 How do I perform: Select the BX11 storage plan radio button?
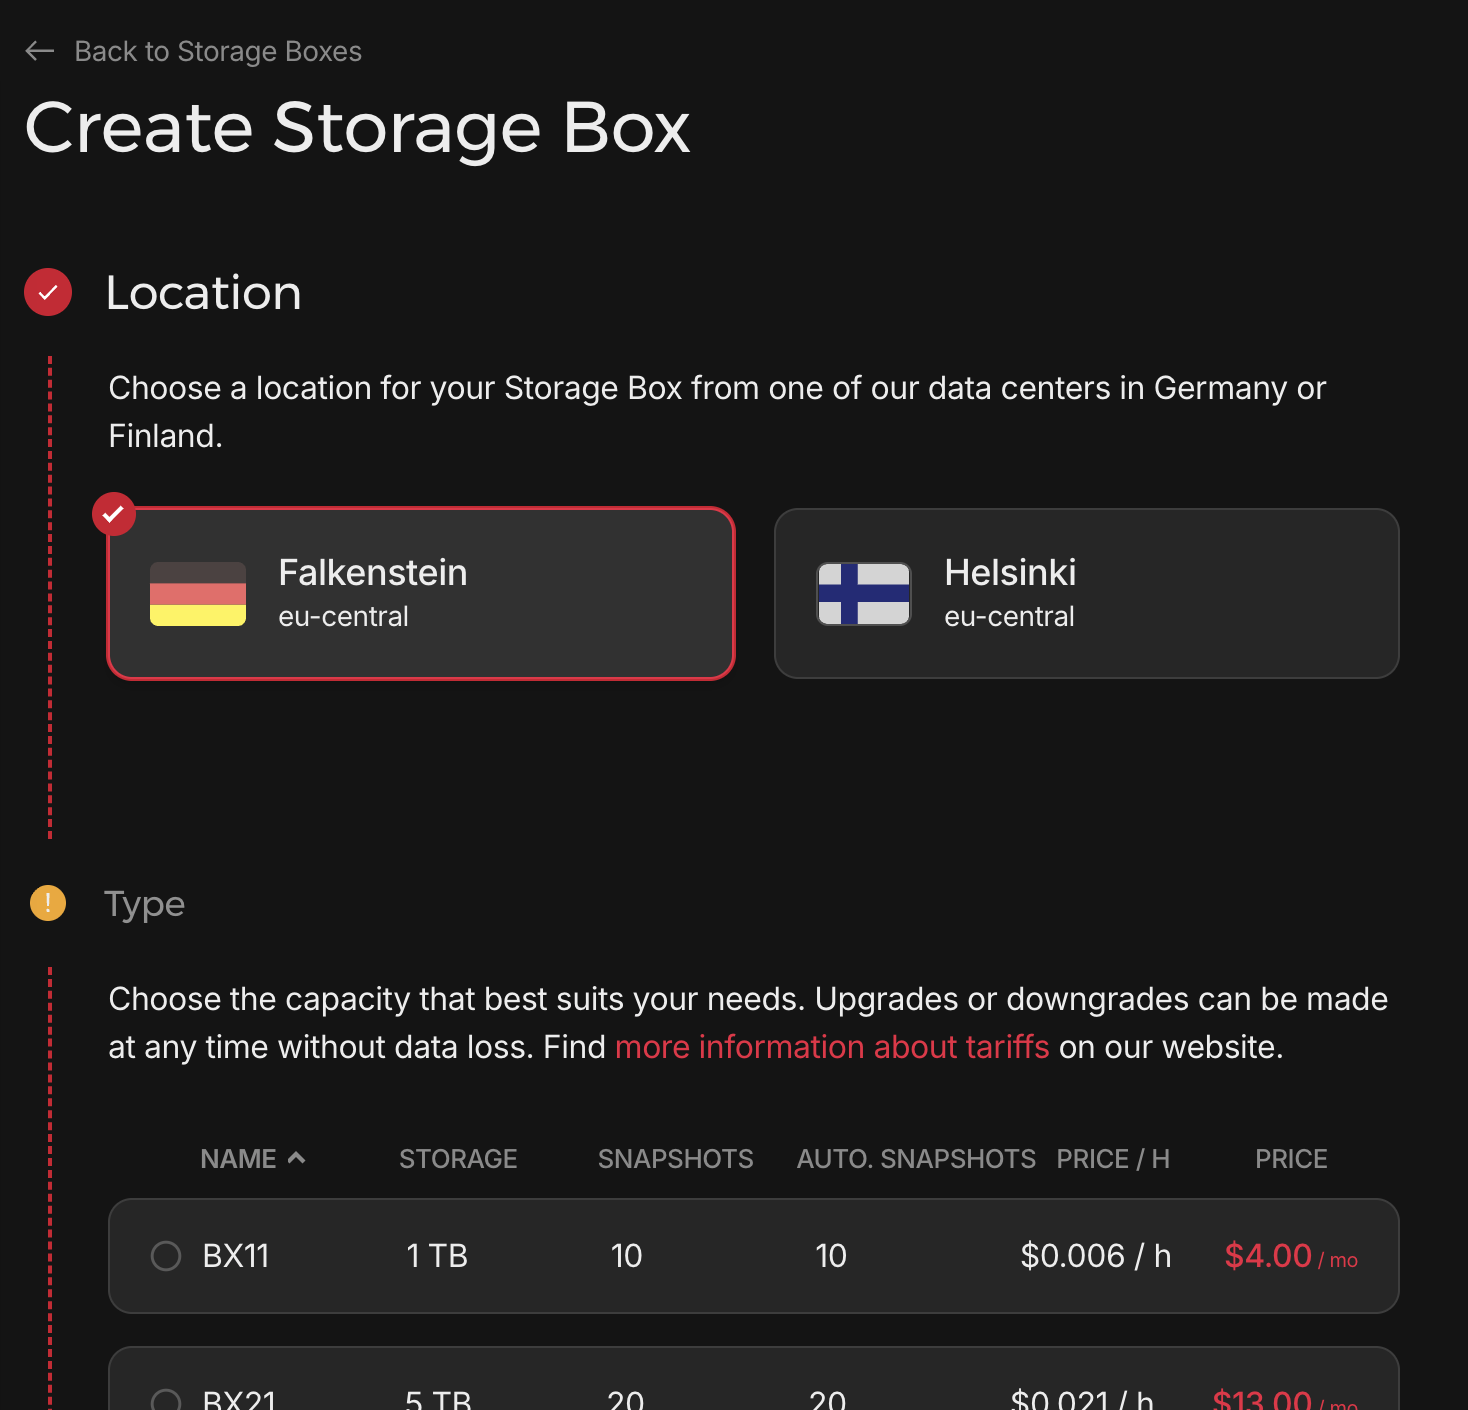tap(166, 1255)
